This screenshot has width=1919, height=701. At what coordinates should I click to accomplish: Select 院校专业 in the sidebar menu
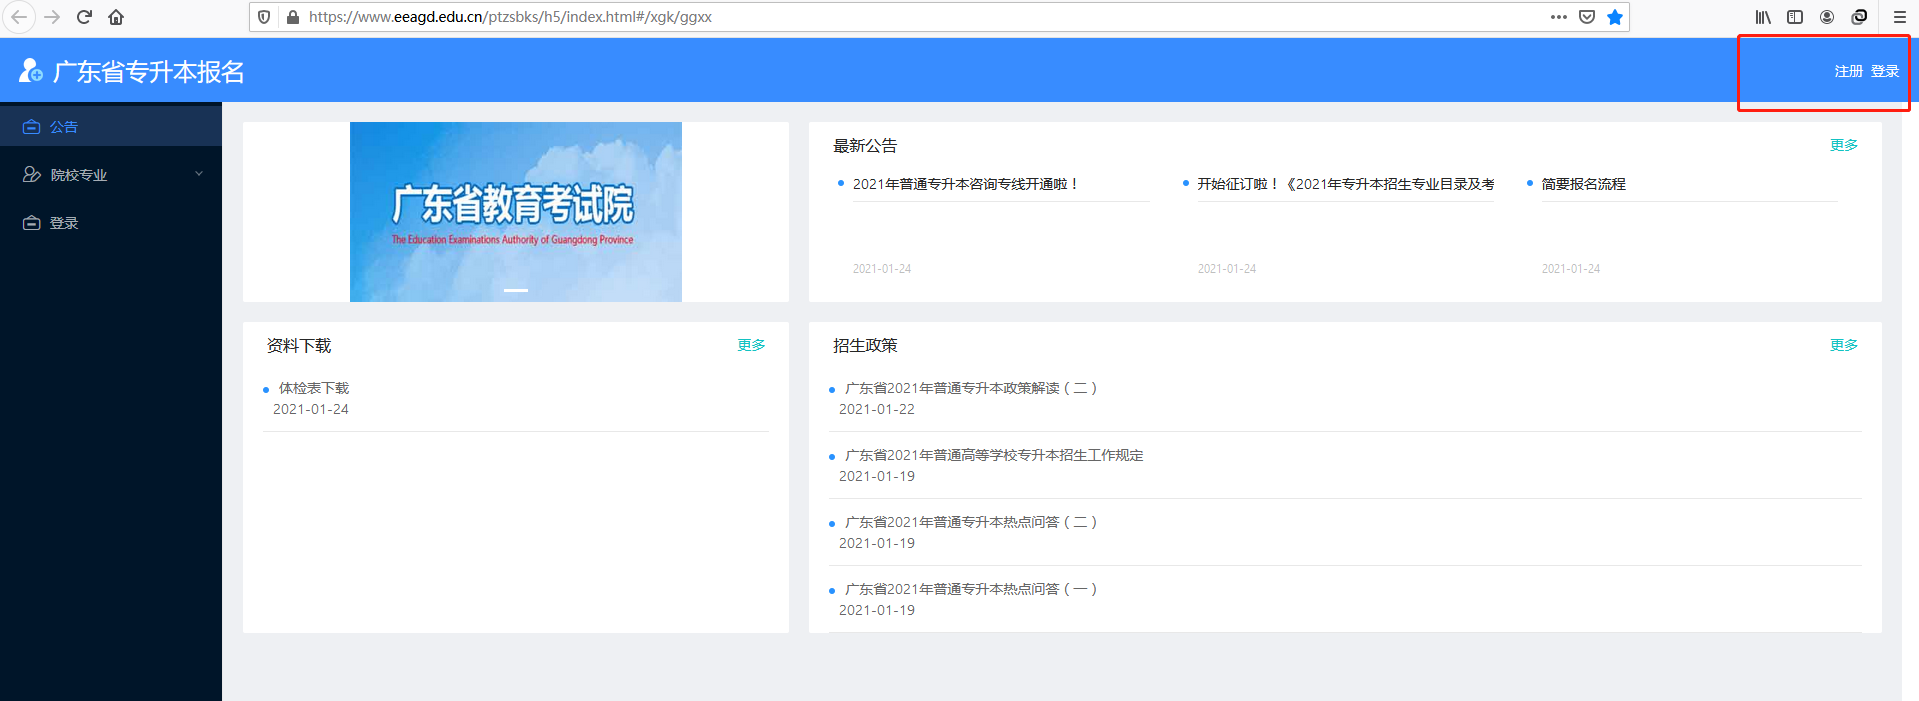tap(111, 175)
